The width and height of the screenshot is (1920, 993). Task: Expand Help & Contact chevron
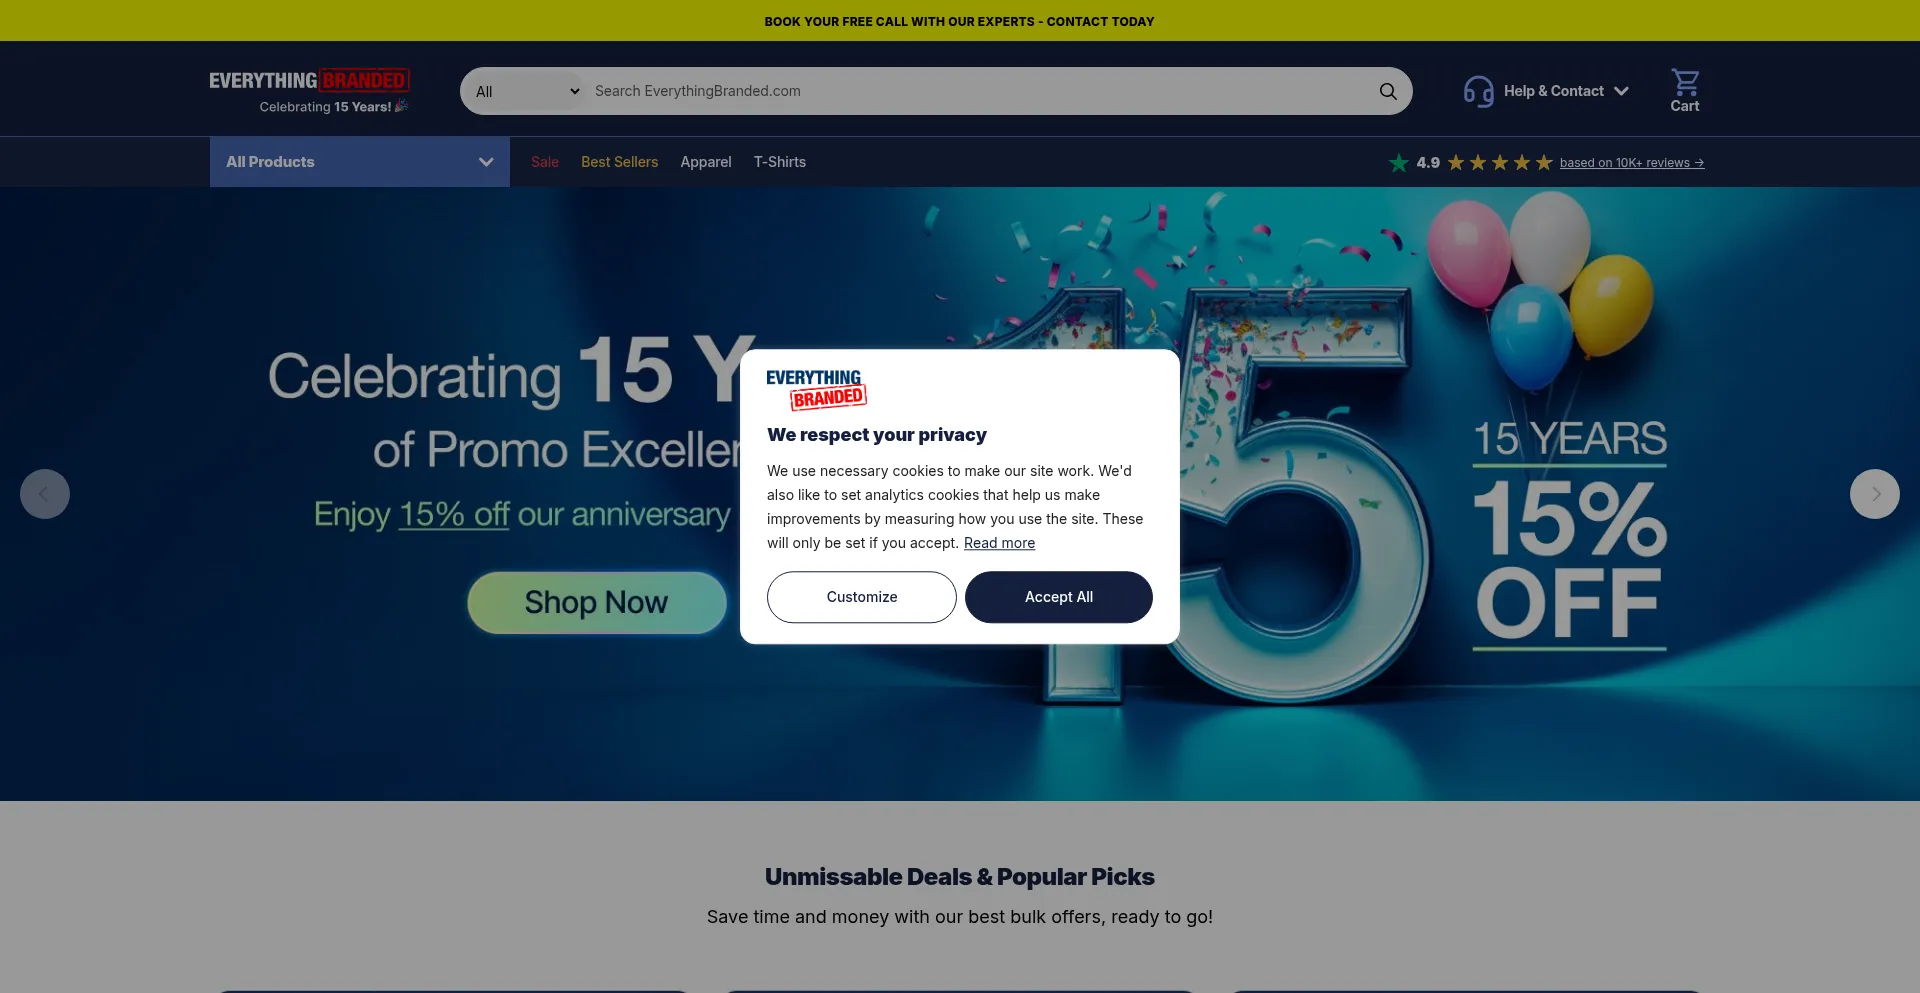(x=1621, y=91)
